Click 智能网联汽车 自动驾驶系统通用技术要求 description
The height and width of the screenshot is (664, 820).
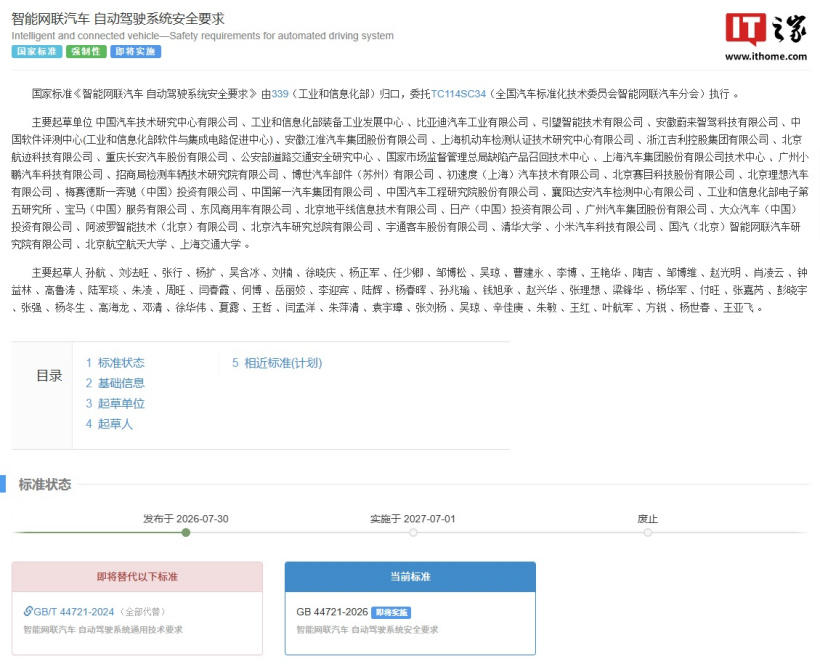[103, 629]
